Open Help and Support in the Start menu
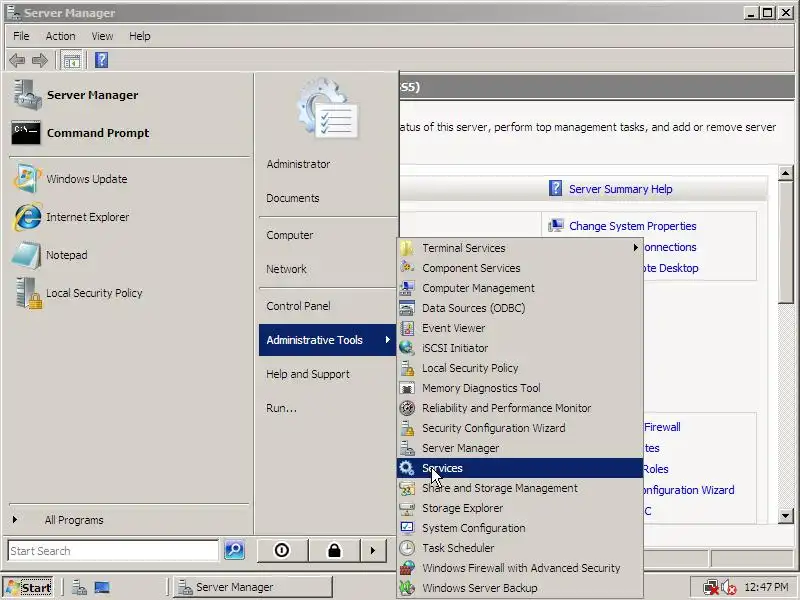 tap(327, 374)
